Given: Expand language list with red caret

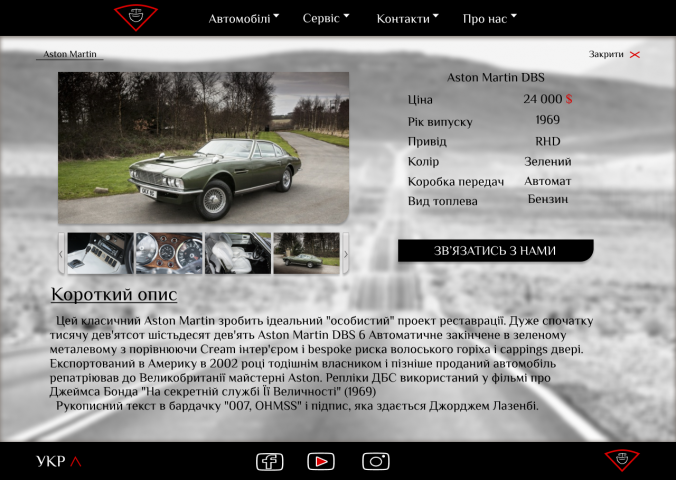Looking at the screenshot, I should (76, 461).
